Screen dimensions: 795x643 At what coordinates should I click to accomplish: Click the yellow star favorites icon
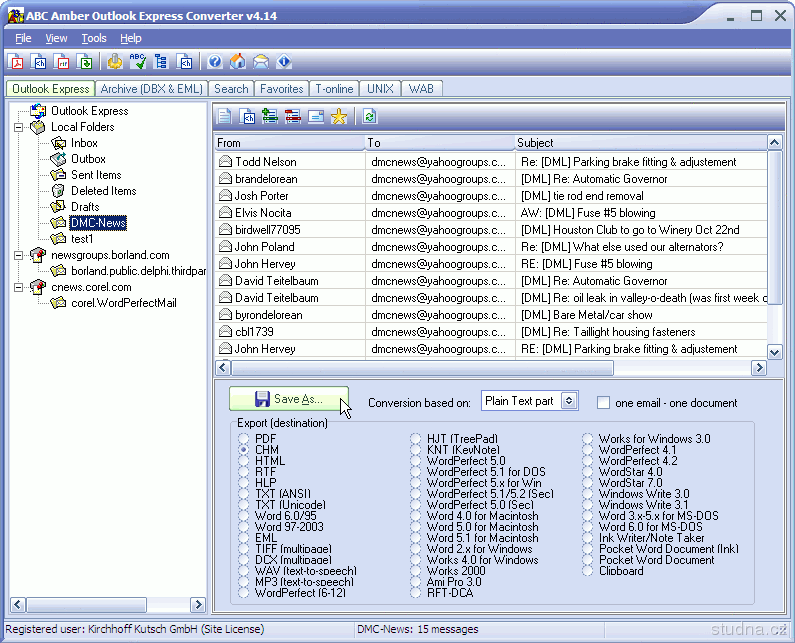click(x=339, y=117)
